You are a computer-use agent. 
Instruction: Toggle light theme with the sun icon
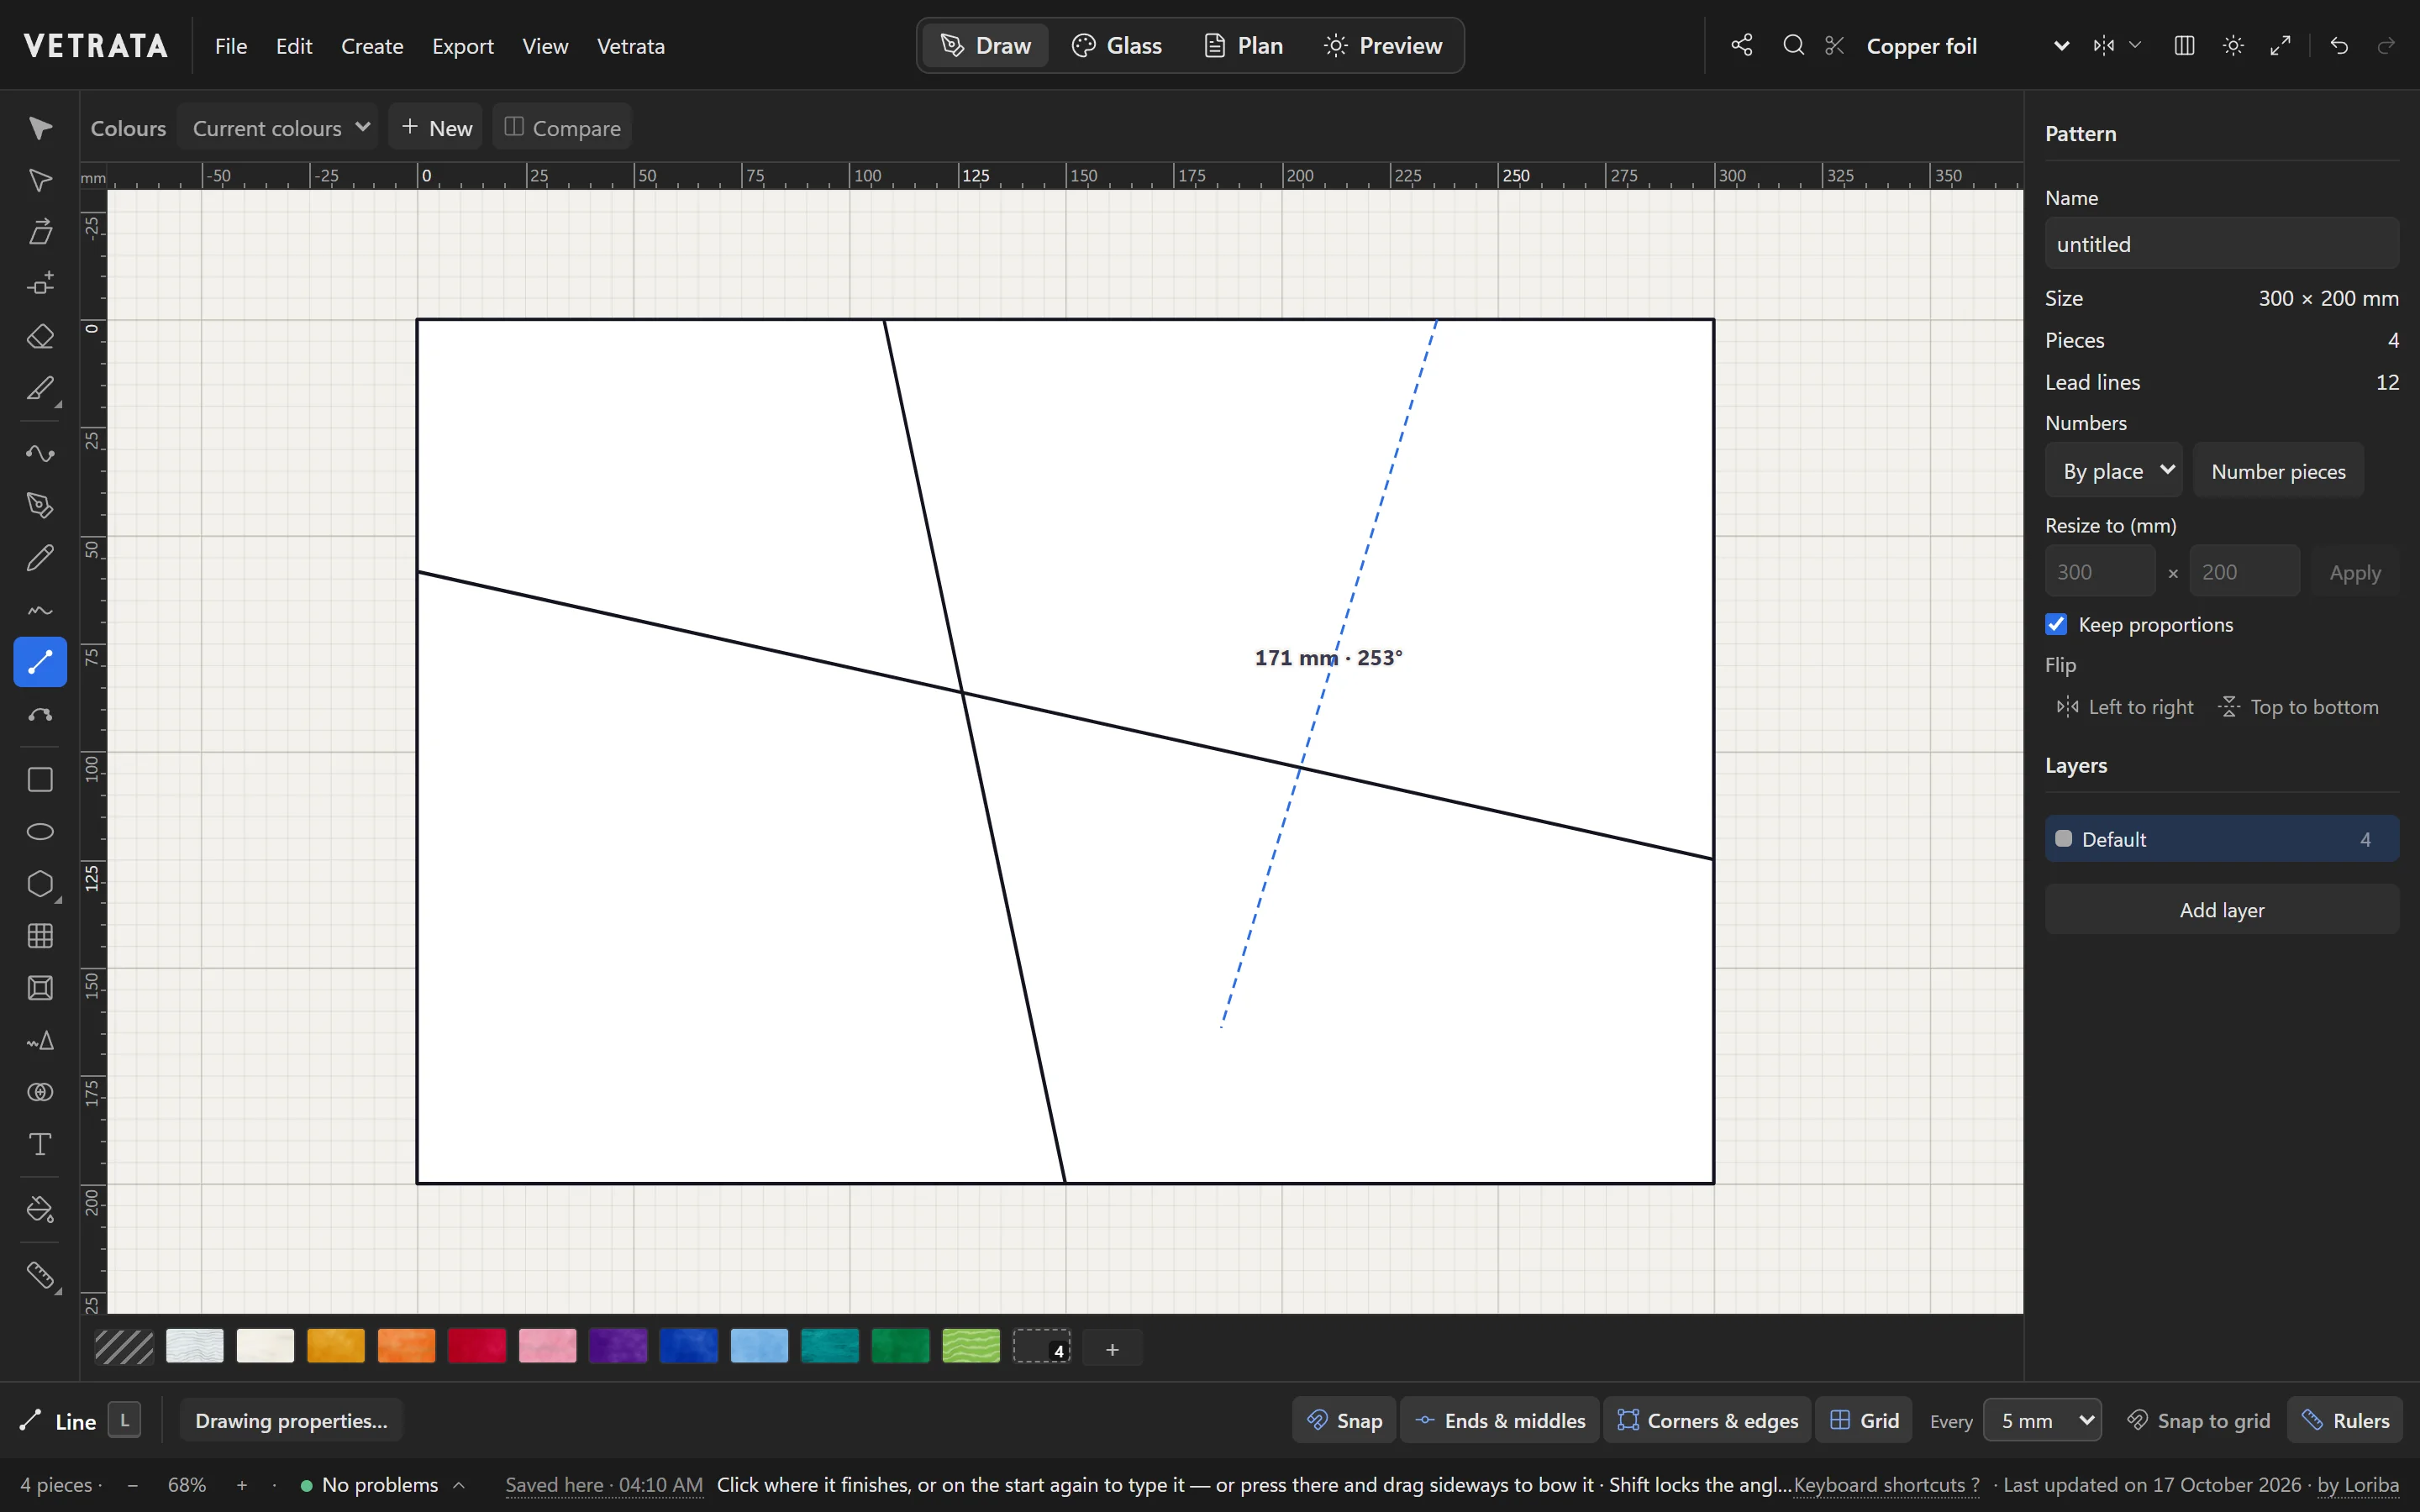point(2233,46)
